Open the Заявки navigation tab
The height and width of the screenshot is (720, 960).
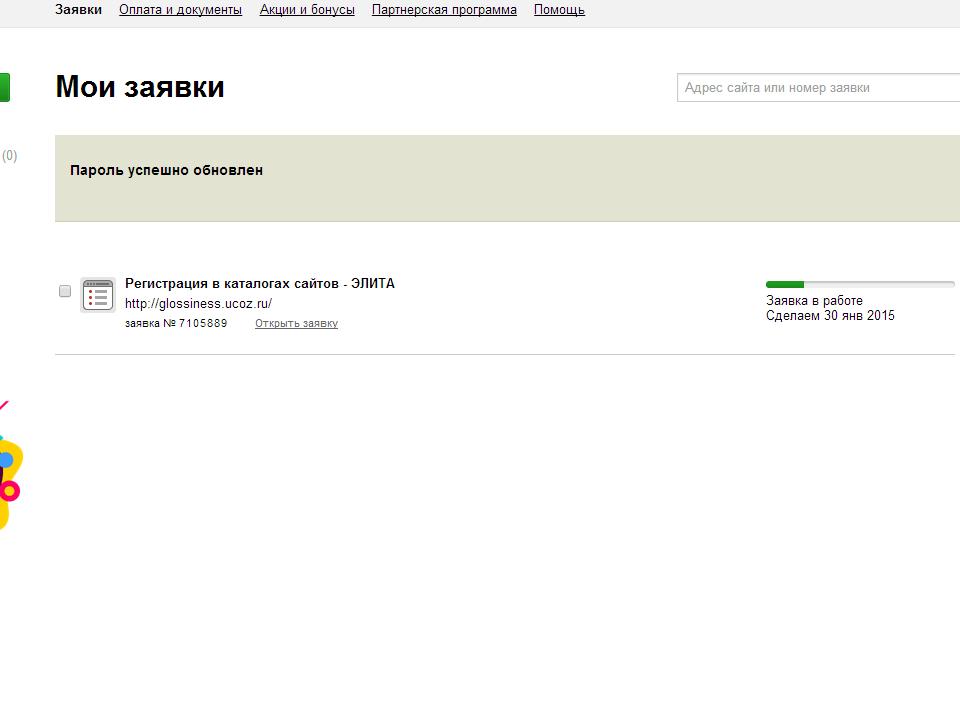pos(78,10)
